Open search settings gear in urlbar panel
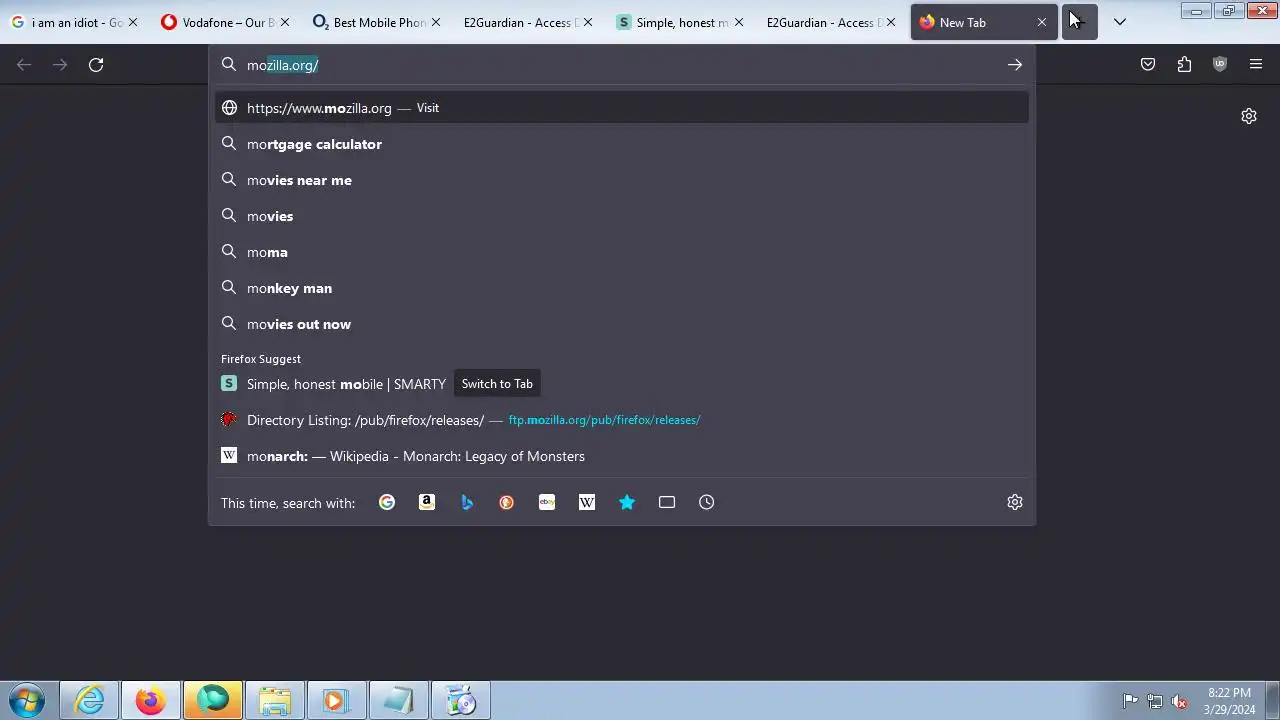 point(1015,502)
